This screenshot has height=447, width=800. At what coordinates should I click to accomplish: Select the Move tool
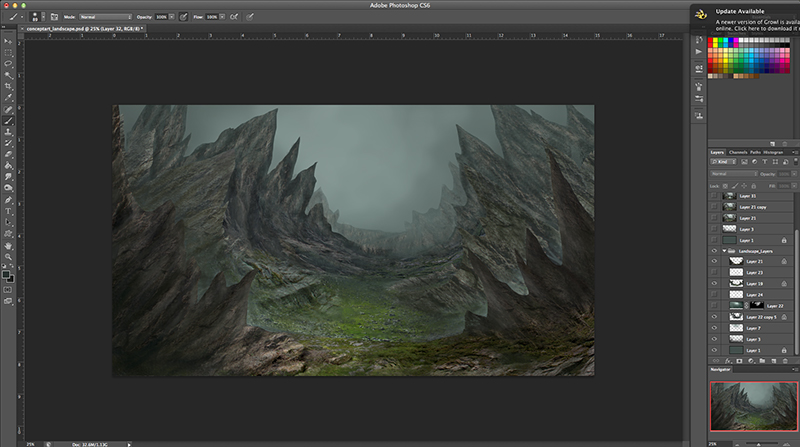coord(8,40)
